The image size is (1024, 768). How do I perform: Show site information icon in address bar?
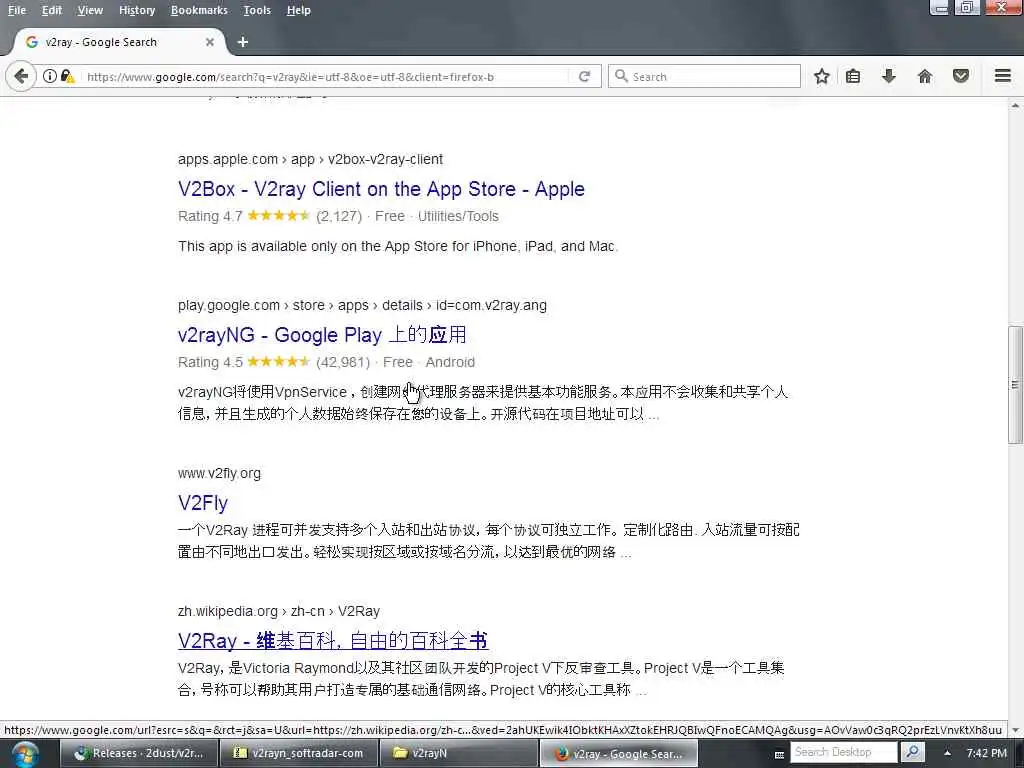click(x=50, y=76)
